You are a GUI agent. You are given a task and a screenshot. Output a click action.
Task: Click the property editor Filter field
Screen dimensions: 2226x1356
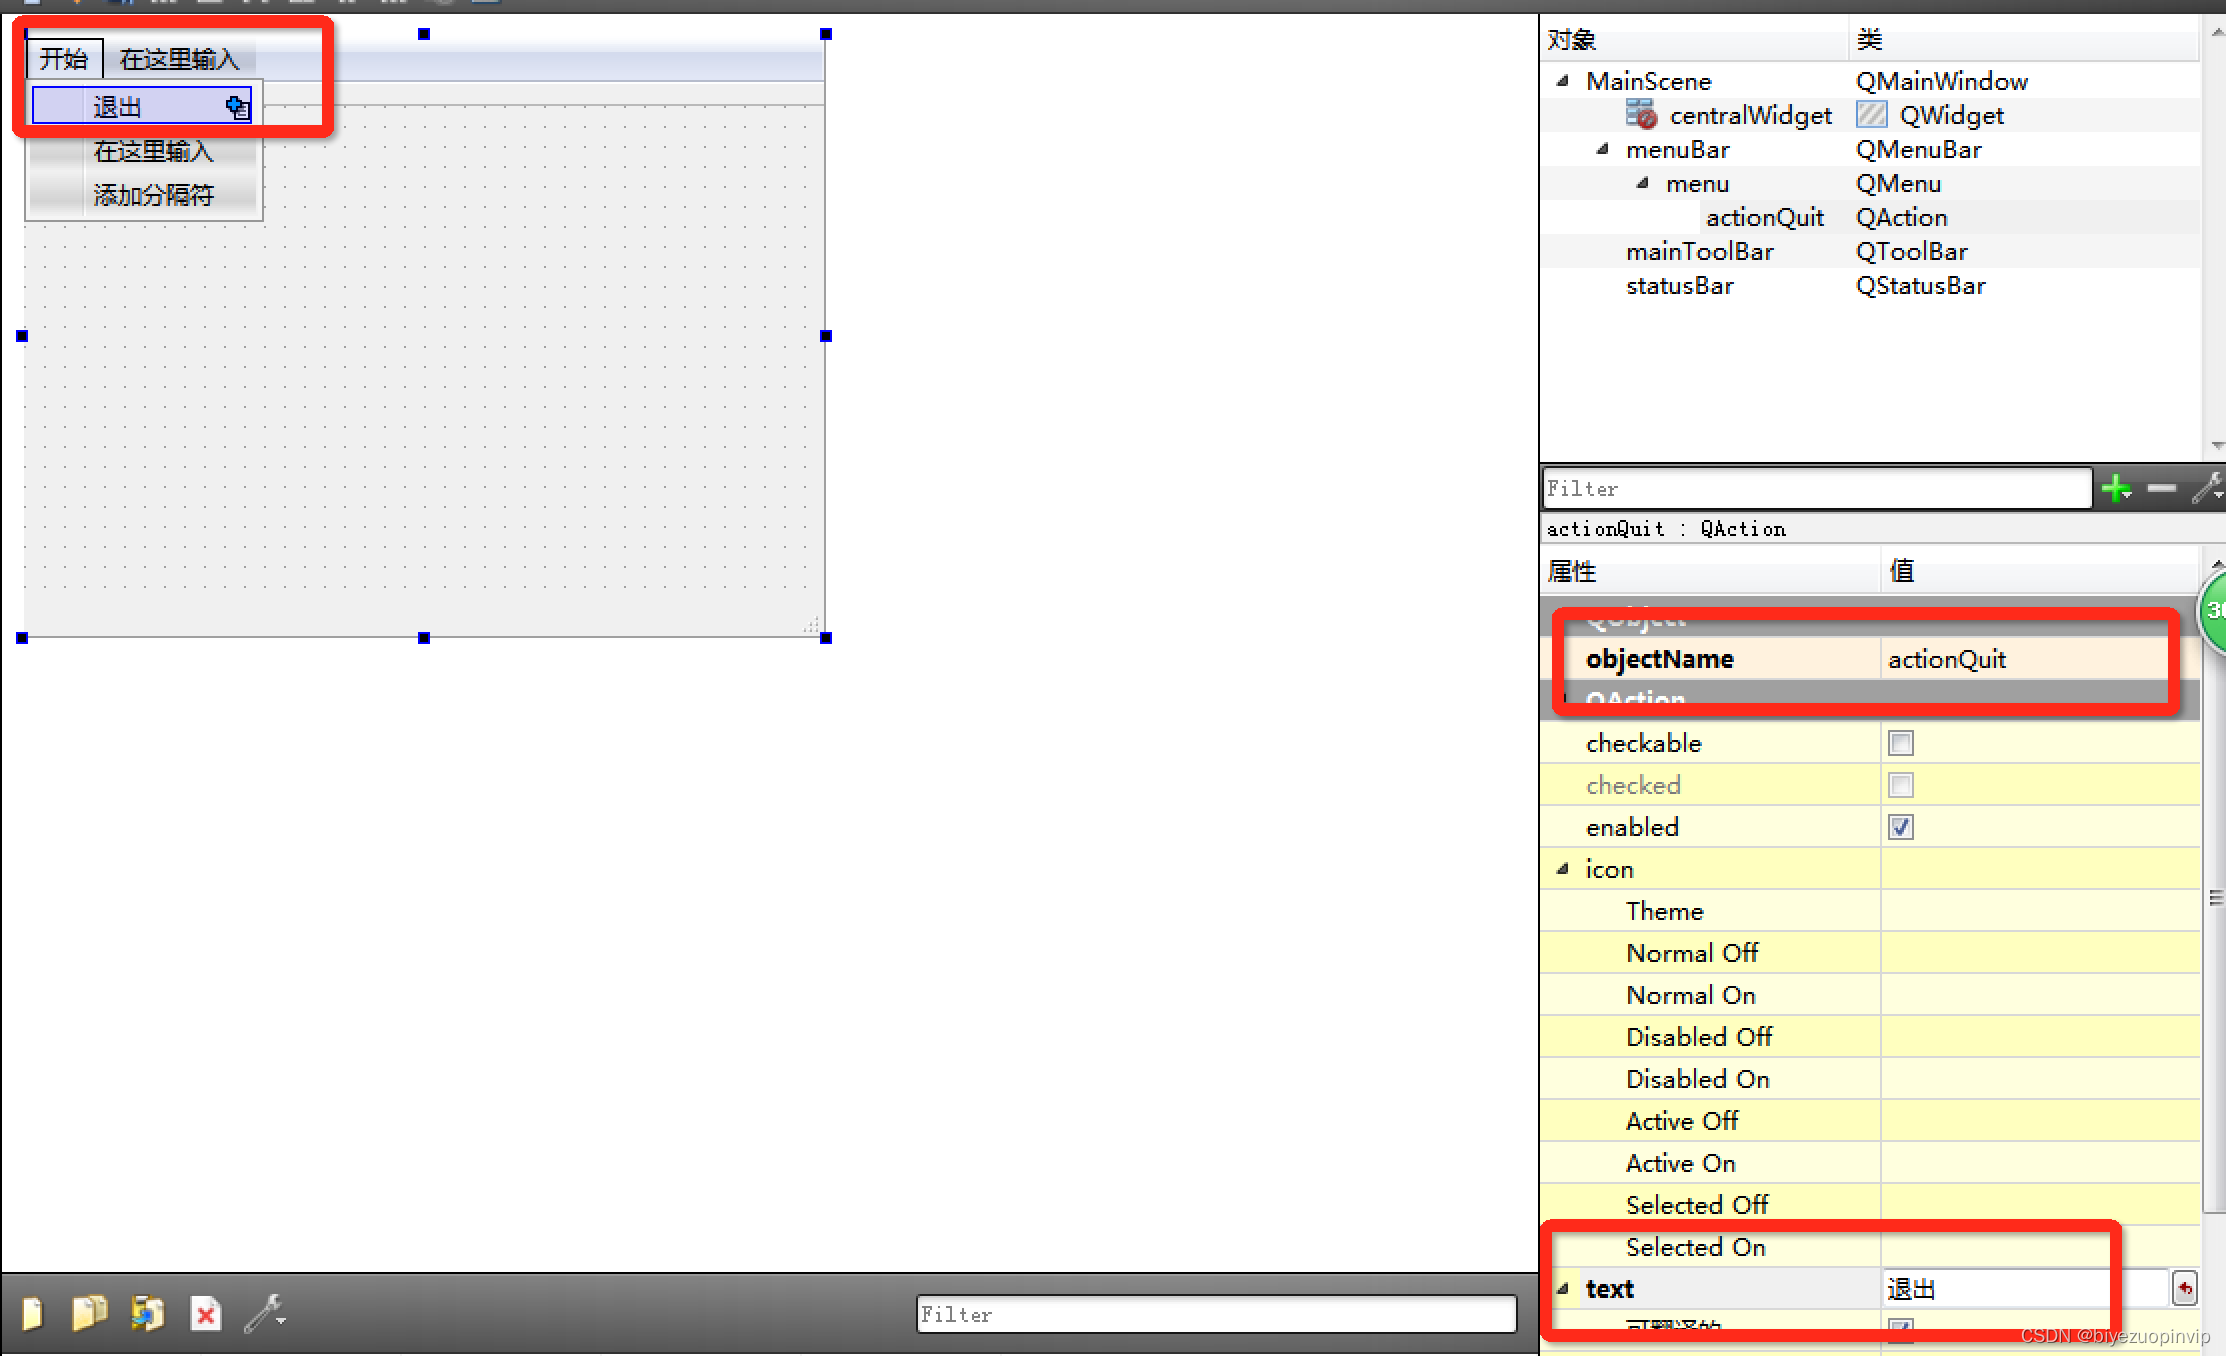click(1817, 489)
